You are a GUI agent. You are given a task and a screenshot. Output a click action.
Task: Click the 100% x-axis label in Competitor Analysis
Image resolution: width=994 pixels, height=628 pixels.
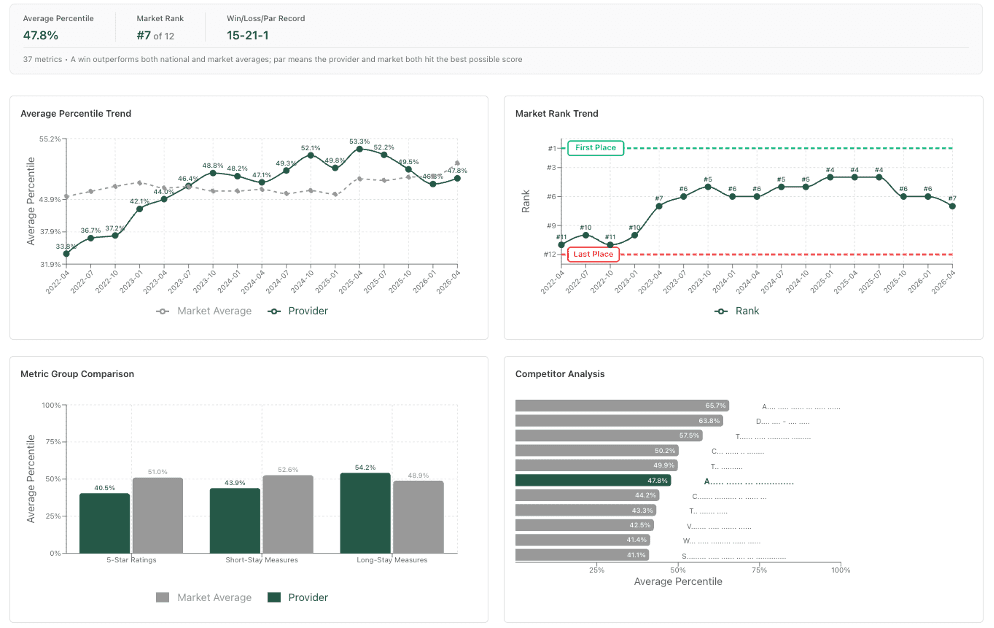click(841, 570)
